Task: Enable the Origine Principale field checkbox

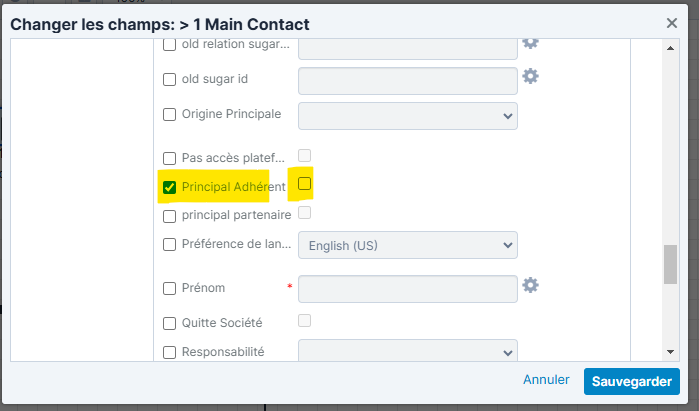Action: 169,114
